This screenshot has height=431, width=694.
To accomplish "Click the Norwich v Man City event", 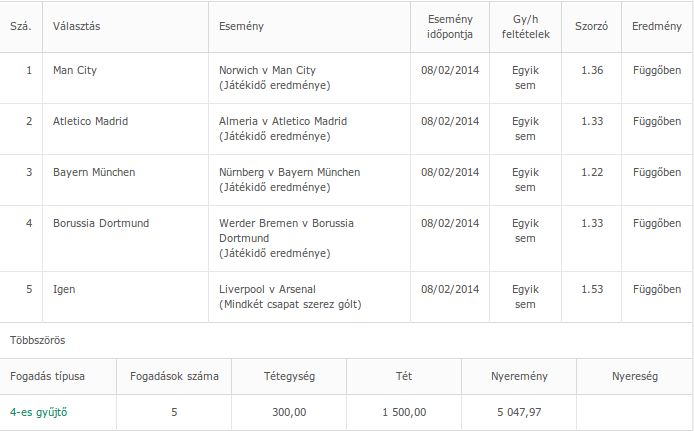I will (x=267, y=71).
